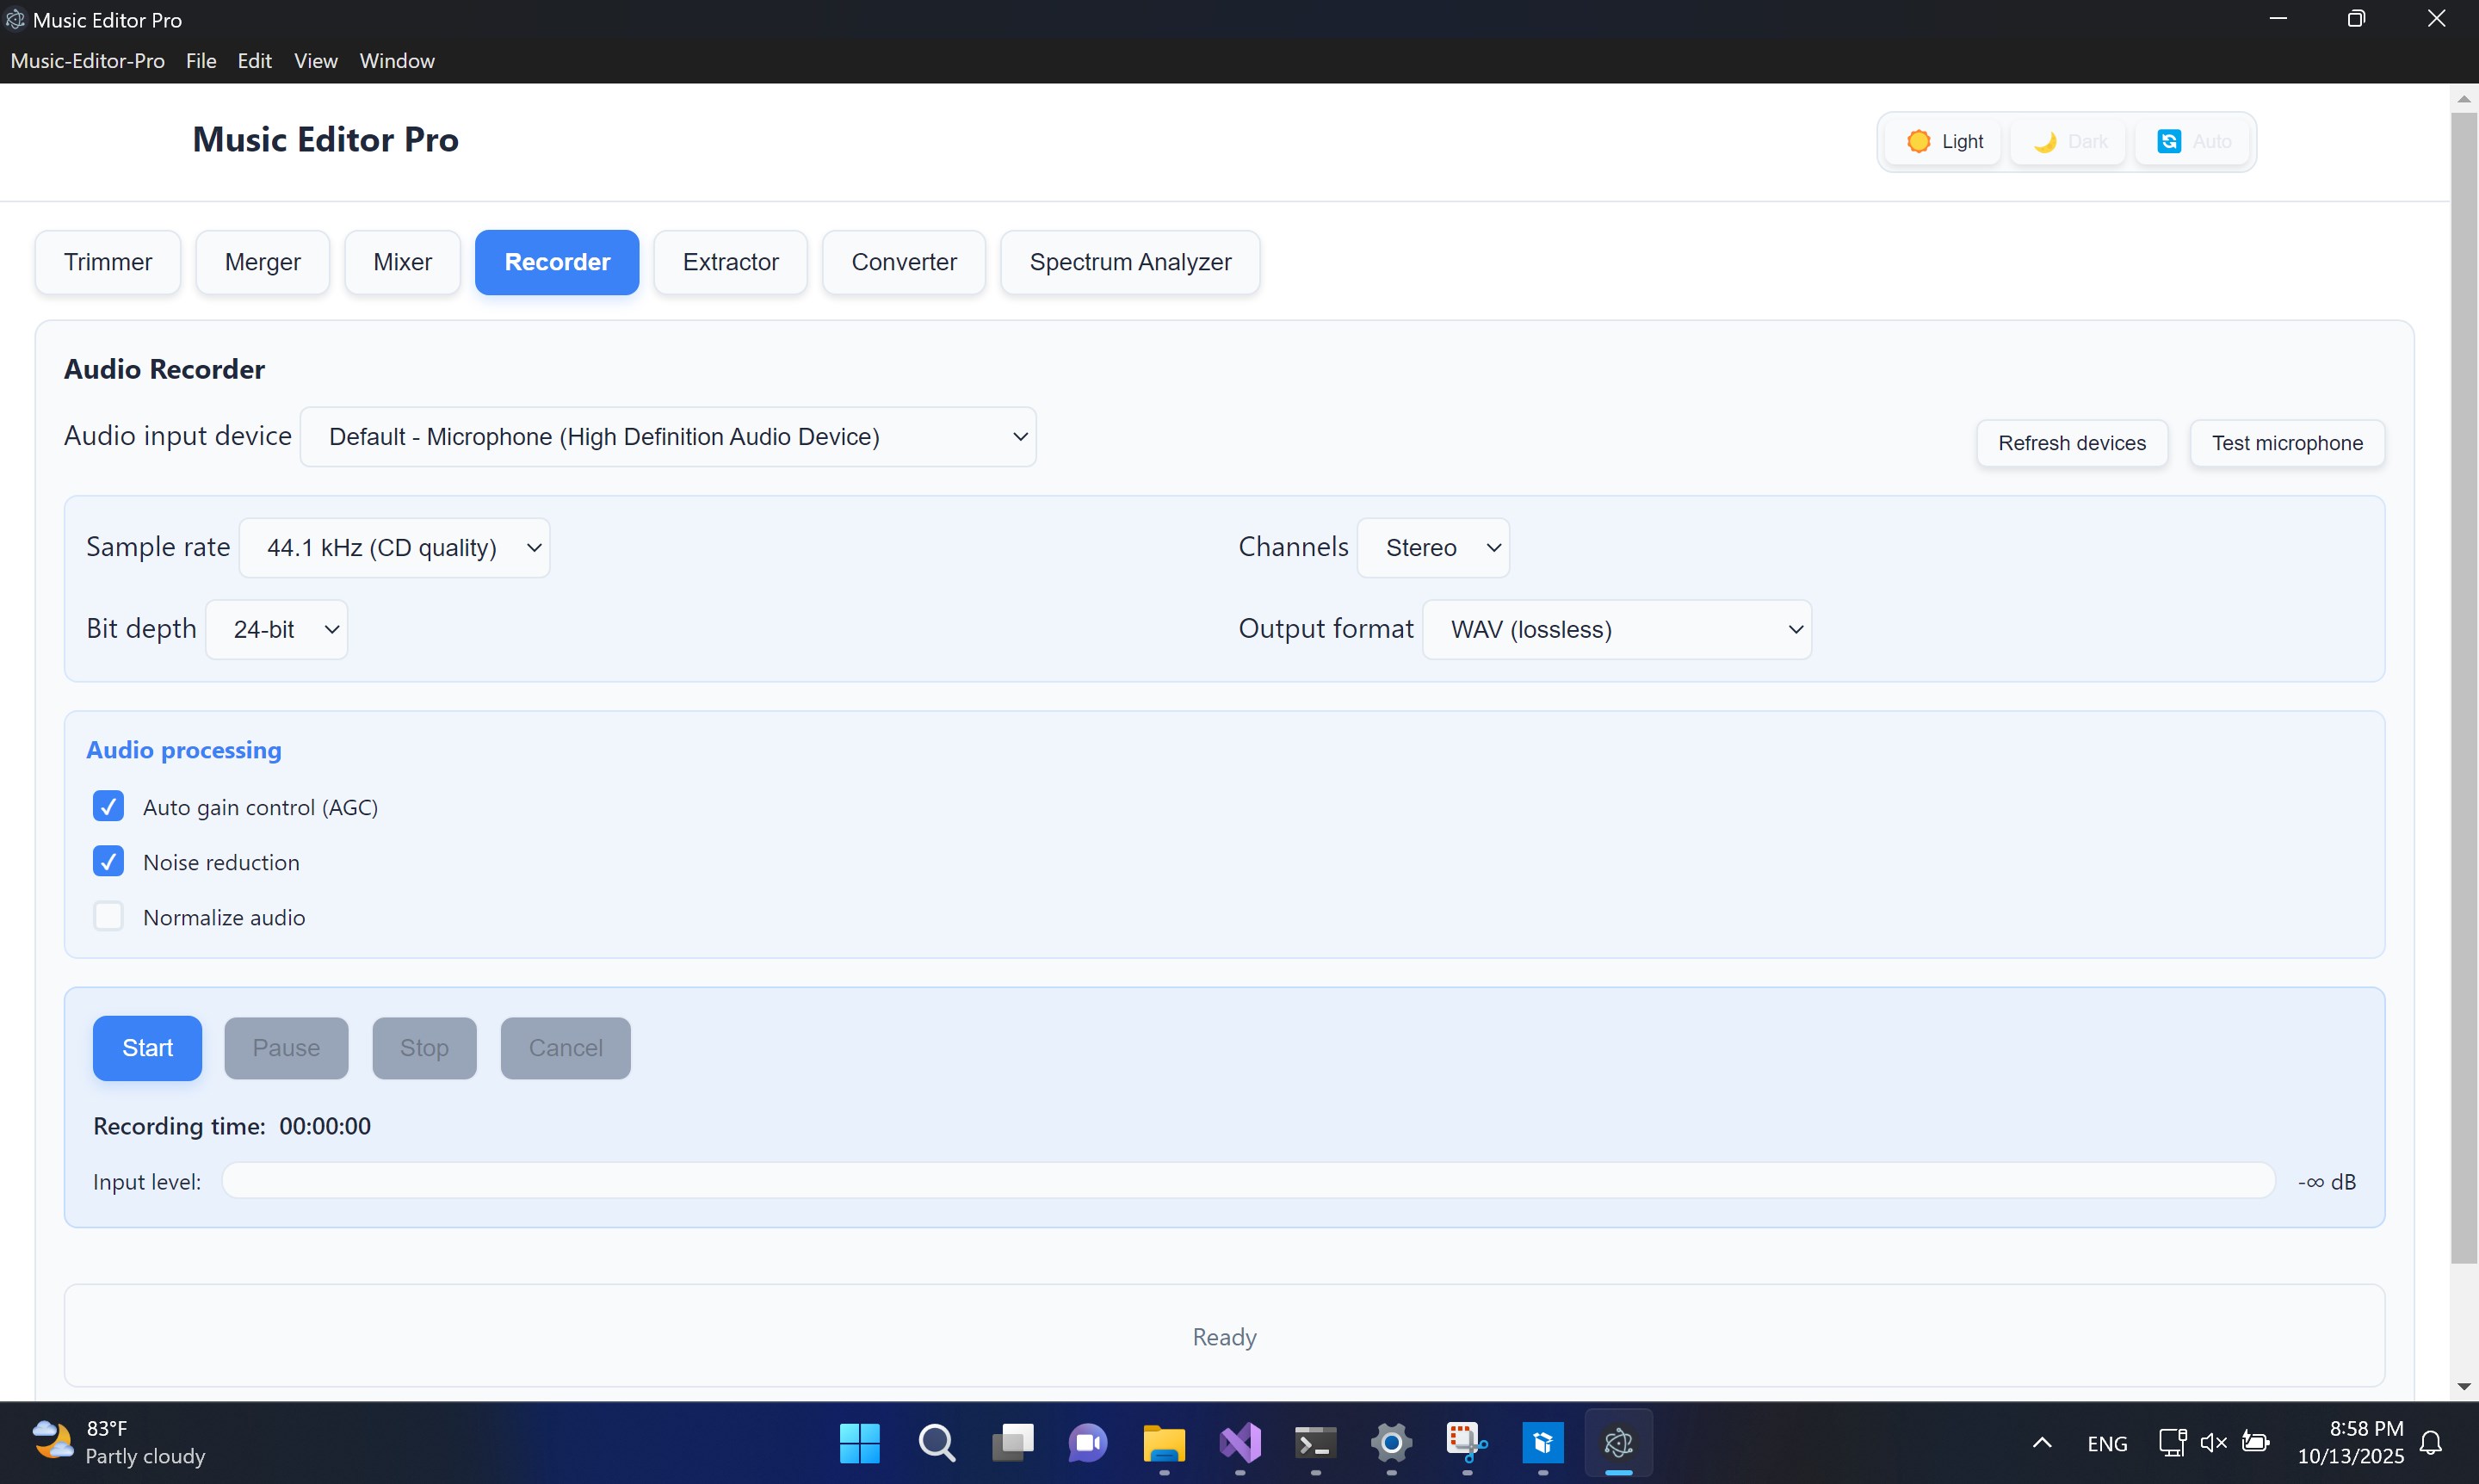Screen dimensions: 2479x1484
Task: Click the sun icon in theme switcher
Action: point(1918,141)
